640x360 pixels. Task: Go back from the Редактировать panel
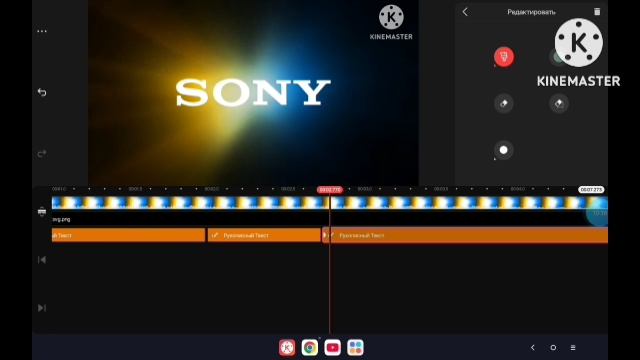pos(465,12)
